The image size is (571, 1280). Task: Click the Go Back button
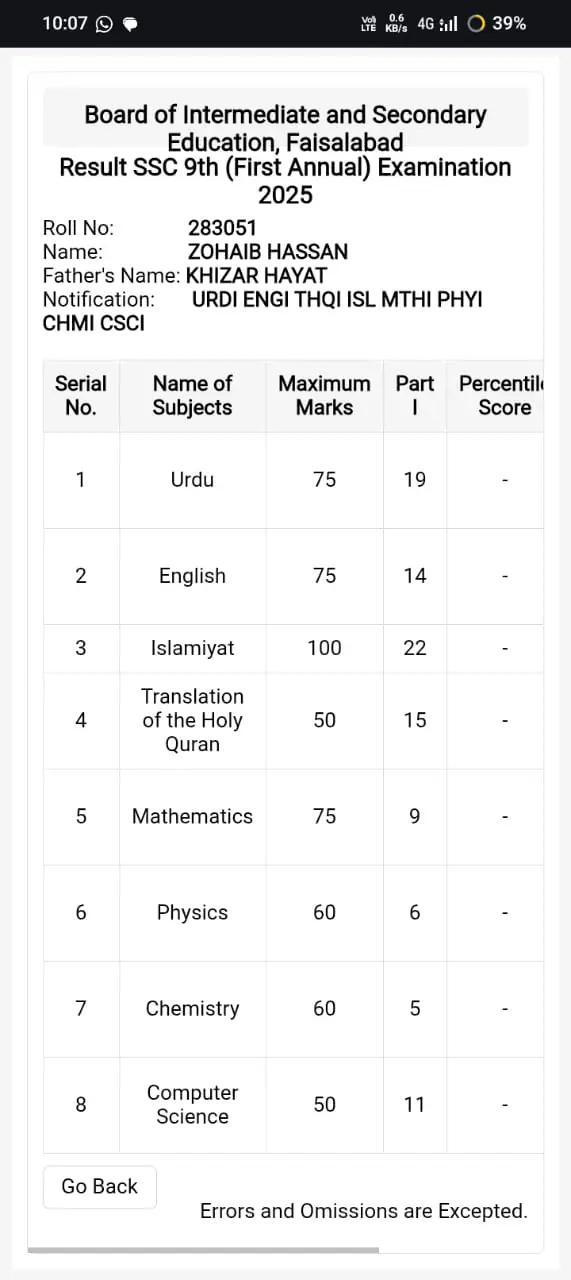click(100, 1186)
